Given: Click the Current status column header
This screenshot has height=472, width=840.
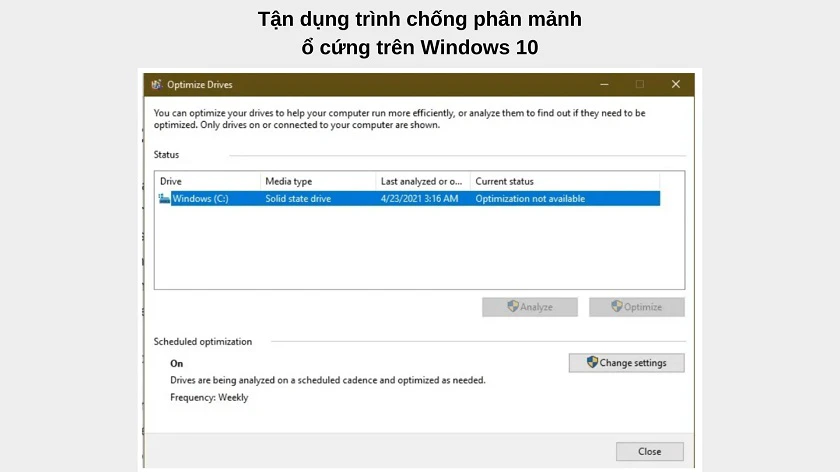Looking at the screenshot, I should pos(565,181).
